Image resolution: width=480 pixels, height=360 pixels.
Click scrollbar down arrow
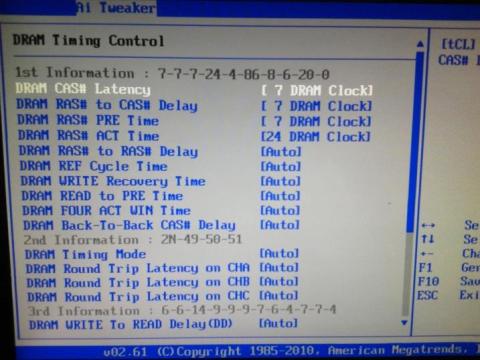(x=404, y=323)
